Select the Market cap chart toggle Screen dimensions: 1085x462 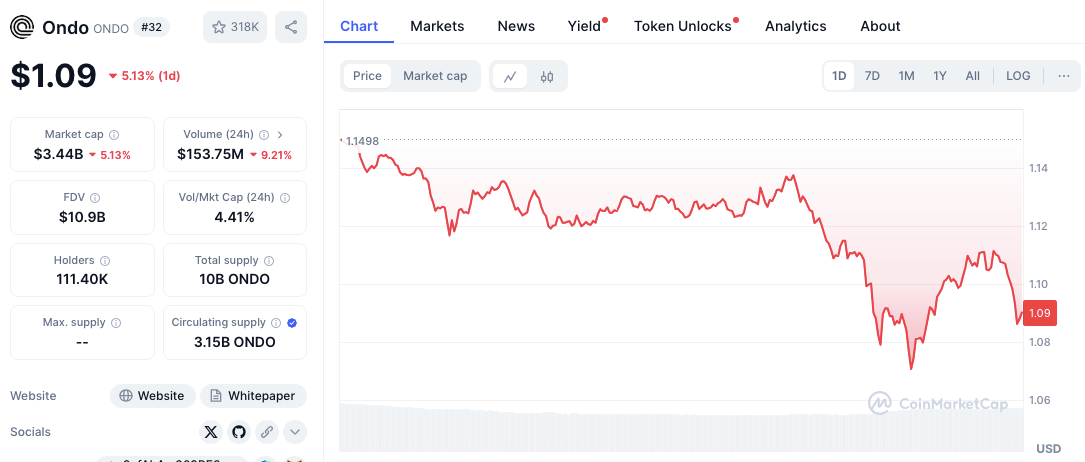(435, 76)
